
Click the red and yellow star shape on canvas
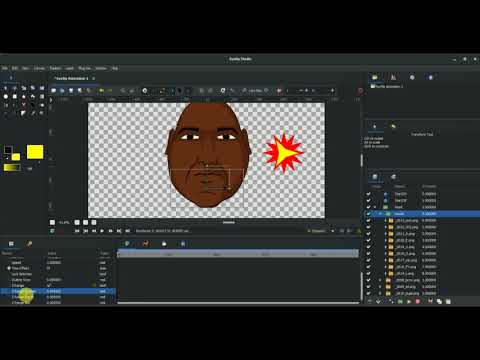coord(283,153)
